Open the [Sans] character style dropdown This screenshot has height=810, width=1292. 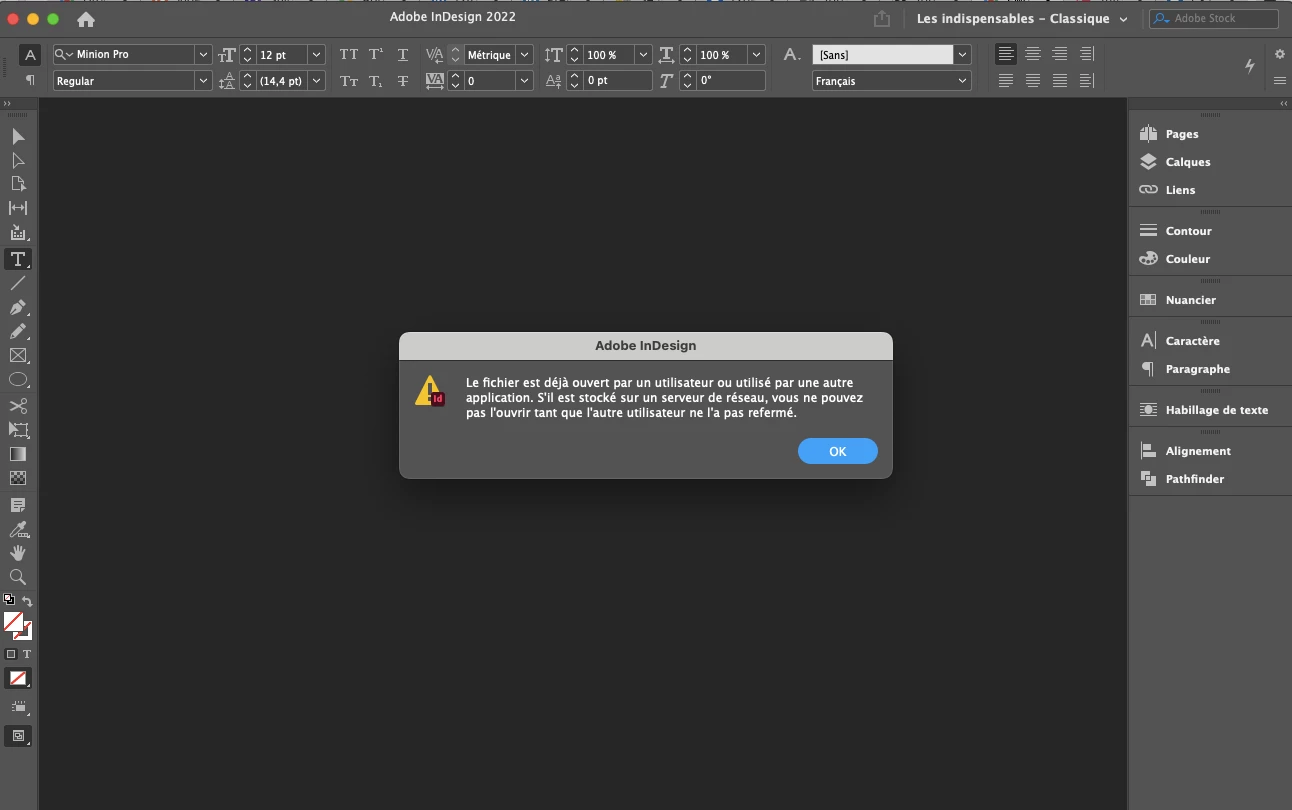(963, 55)
